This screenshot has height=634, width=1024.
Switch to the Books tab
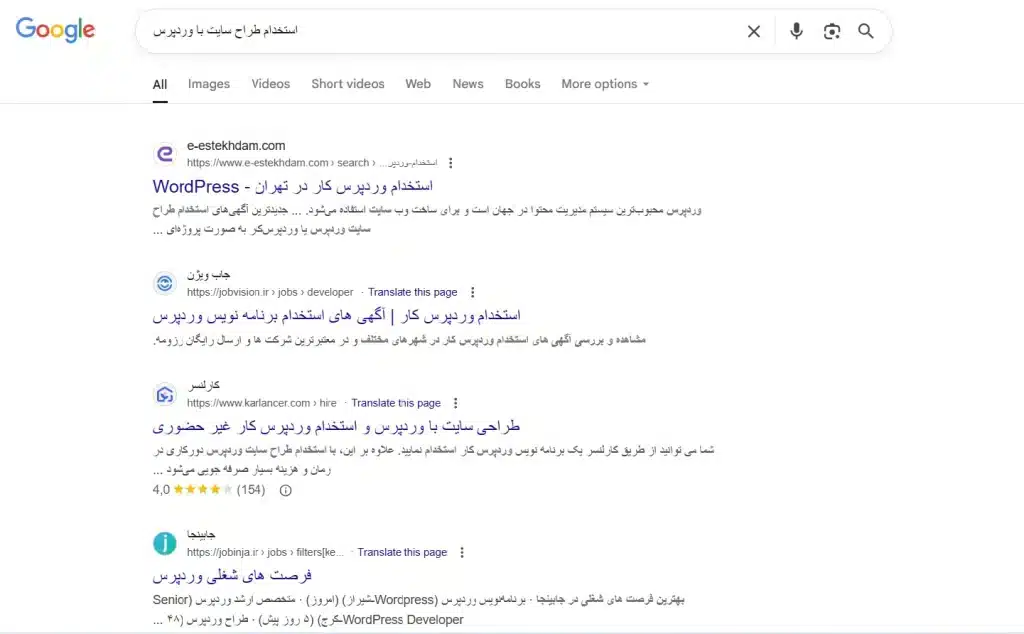coord(522,84)
